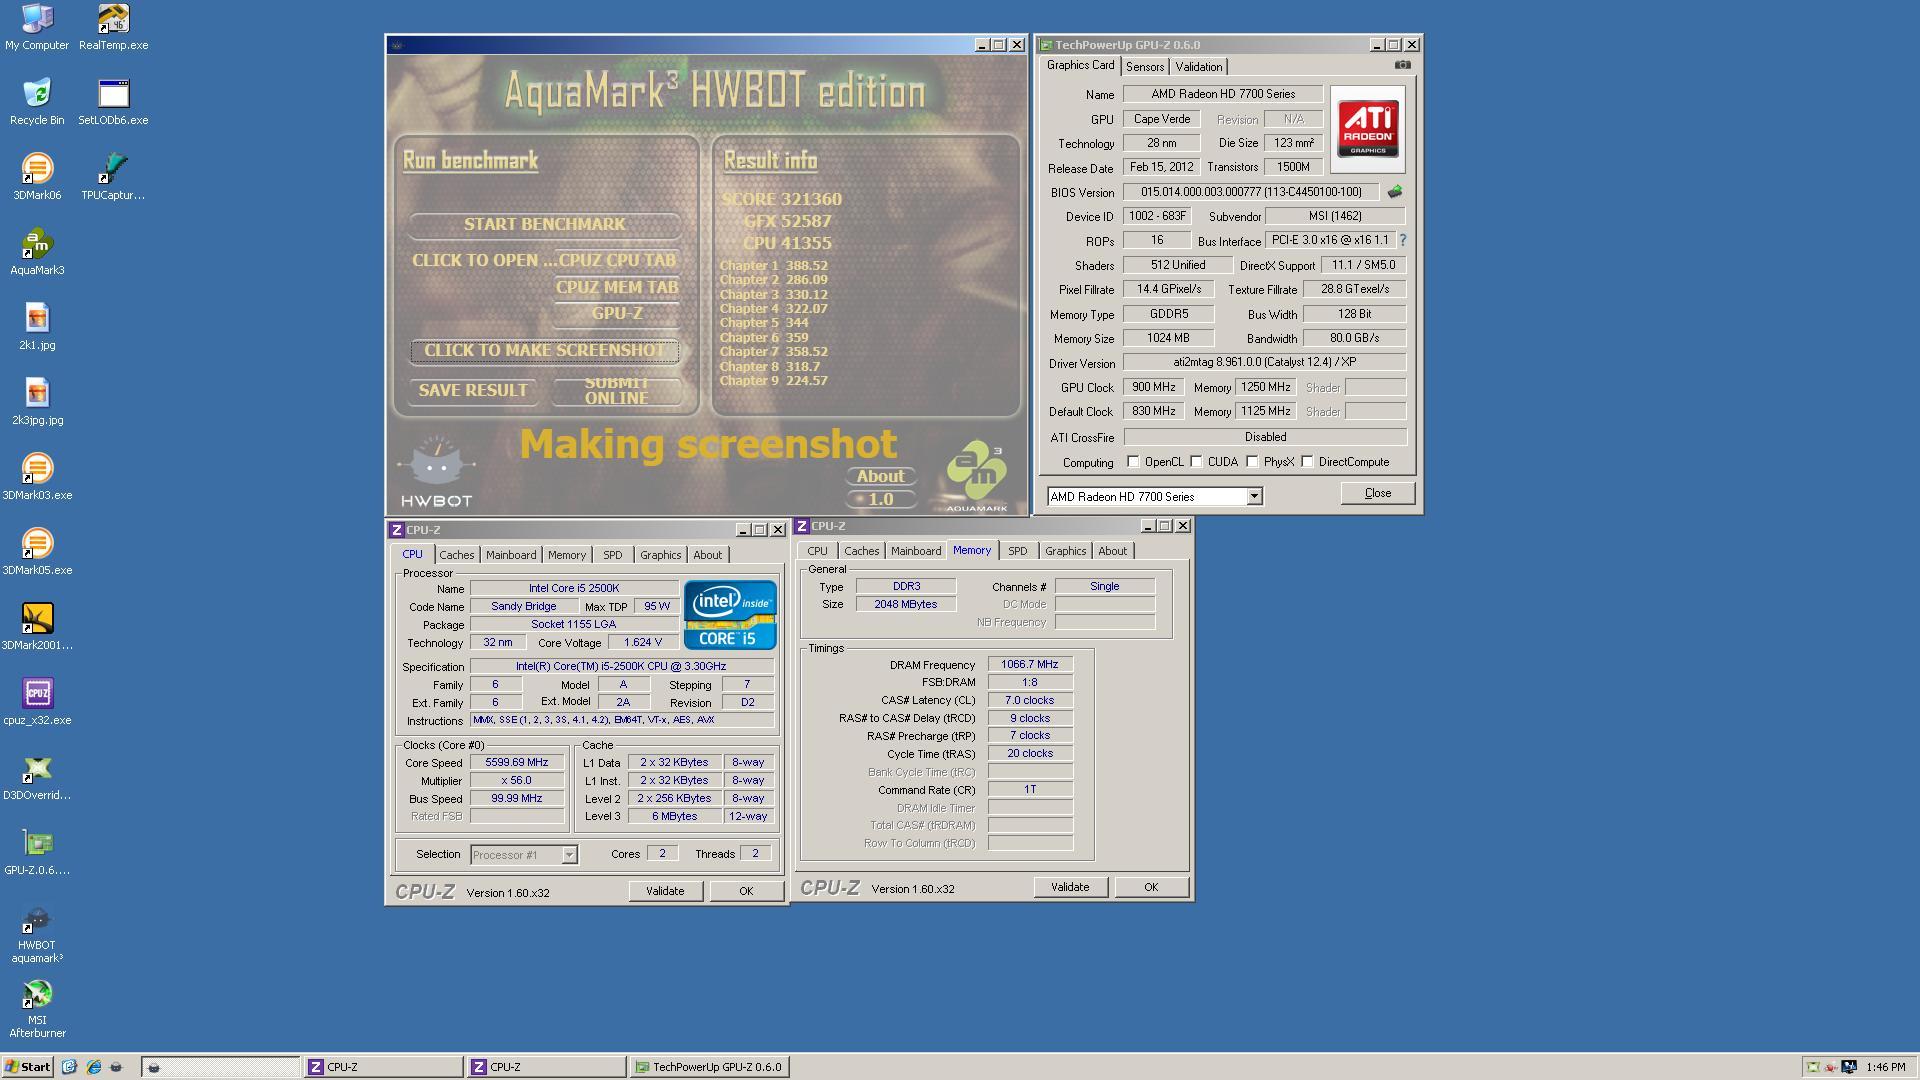Click the Windows Start button

27,1067
